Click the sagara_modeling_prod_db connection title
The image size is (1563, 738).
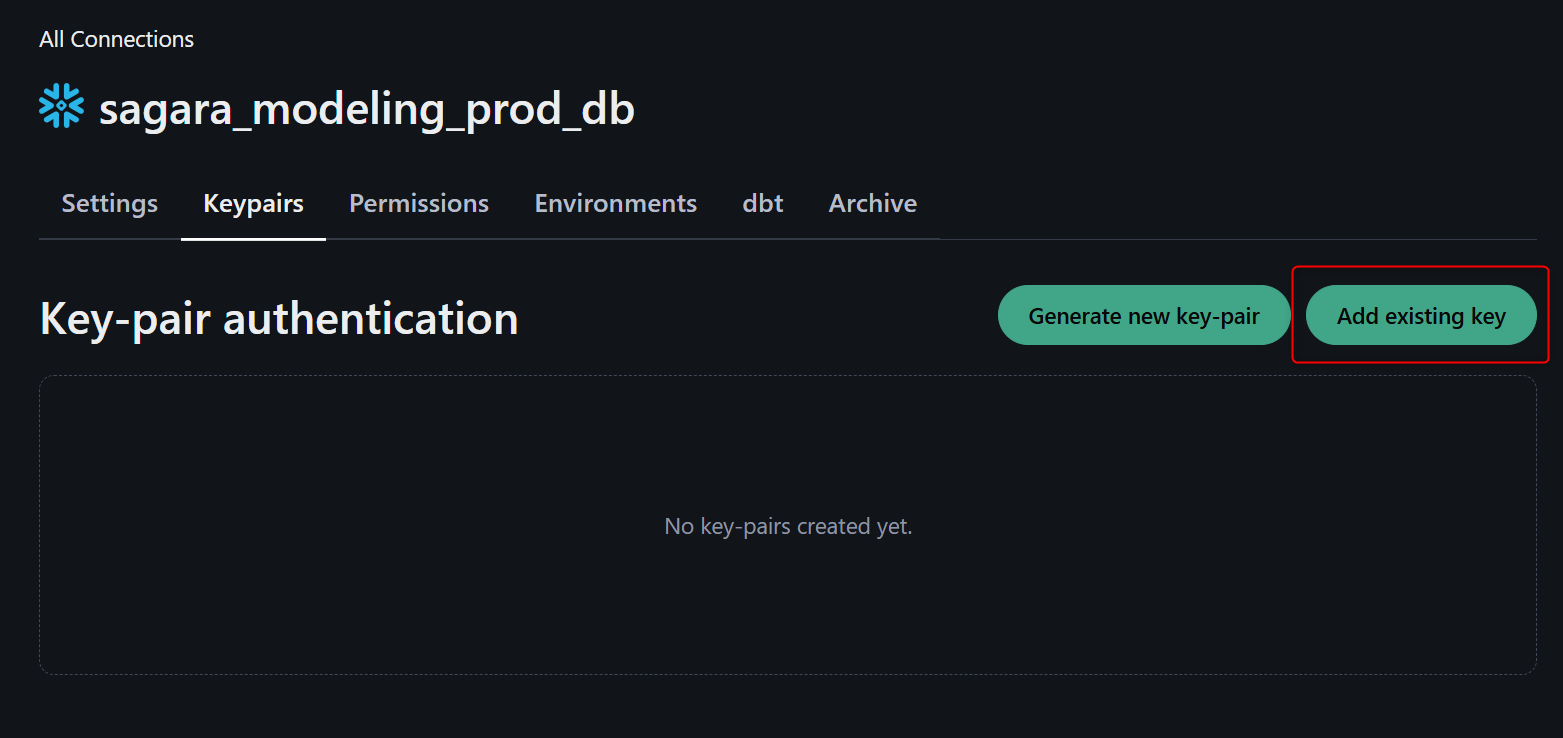pyautogui.click(x=366, y=108)
